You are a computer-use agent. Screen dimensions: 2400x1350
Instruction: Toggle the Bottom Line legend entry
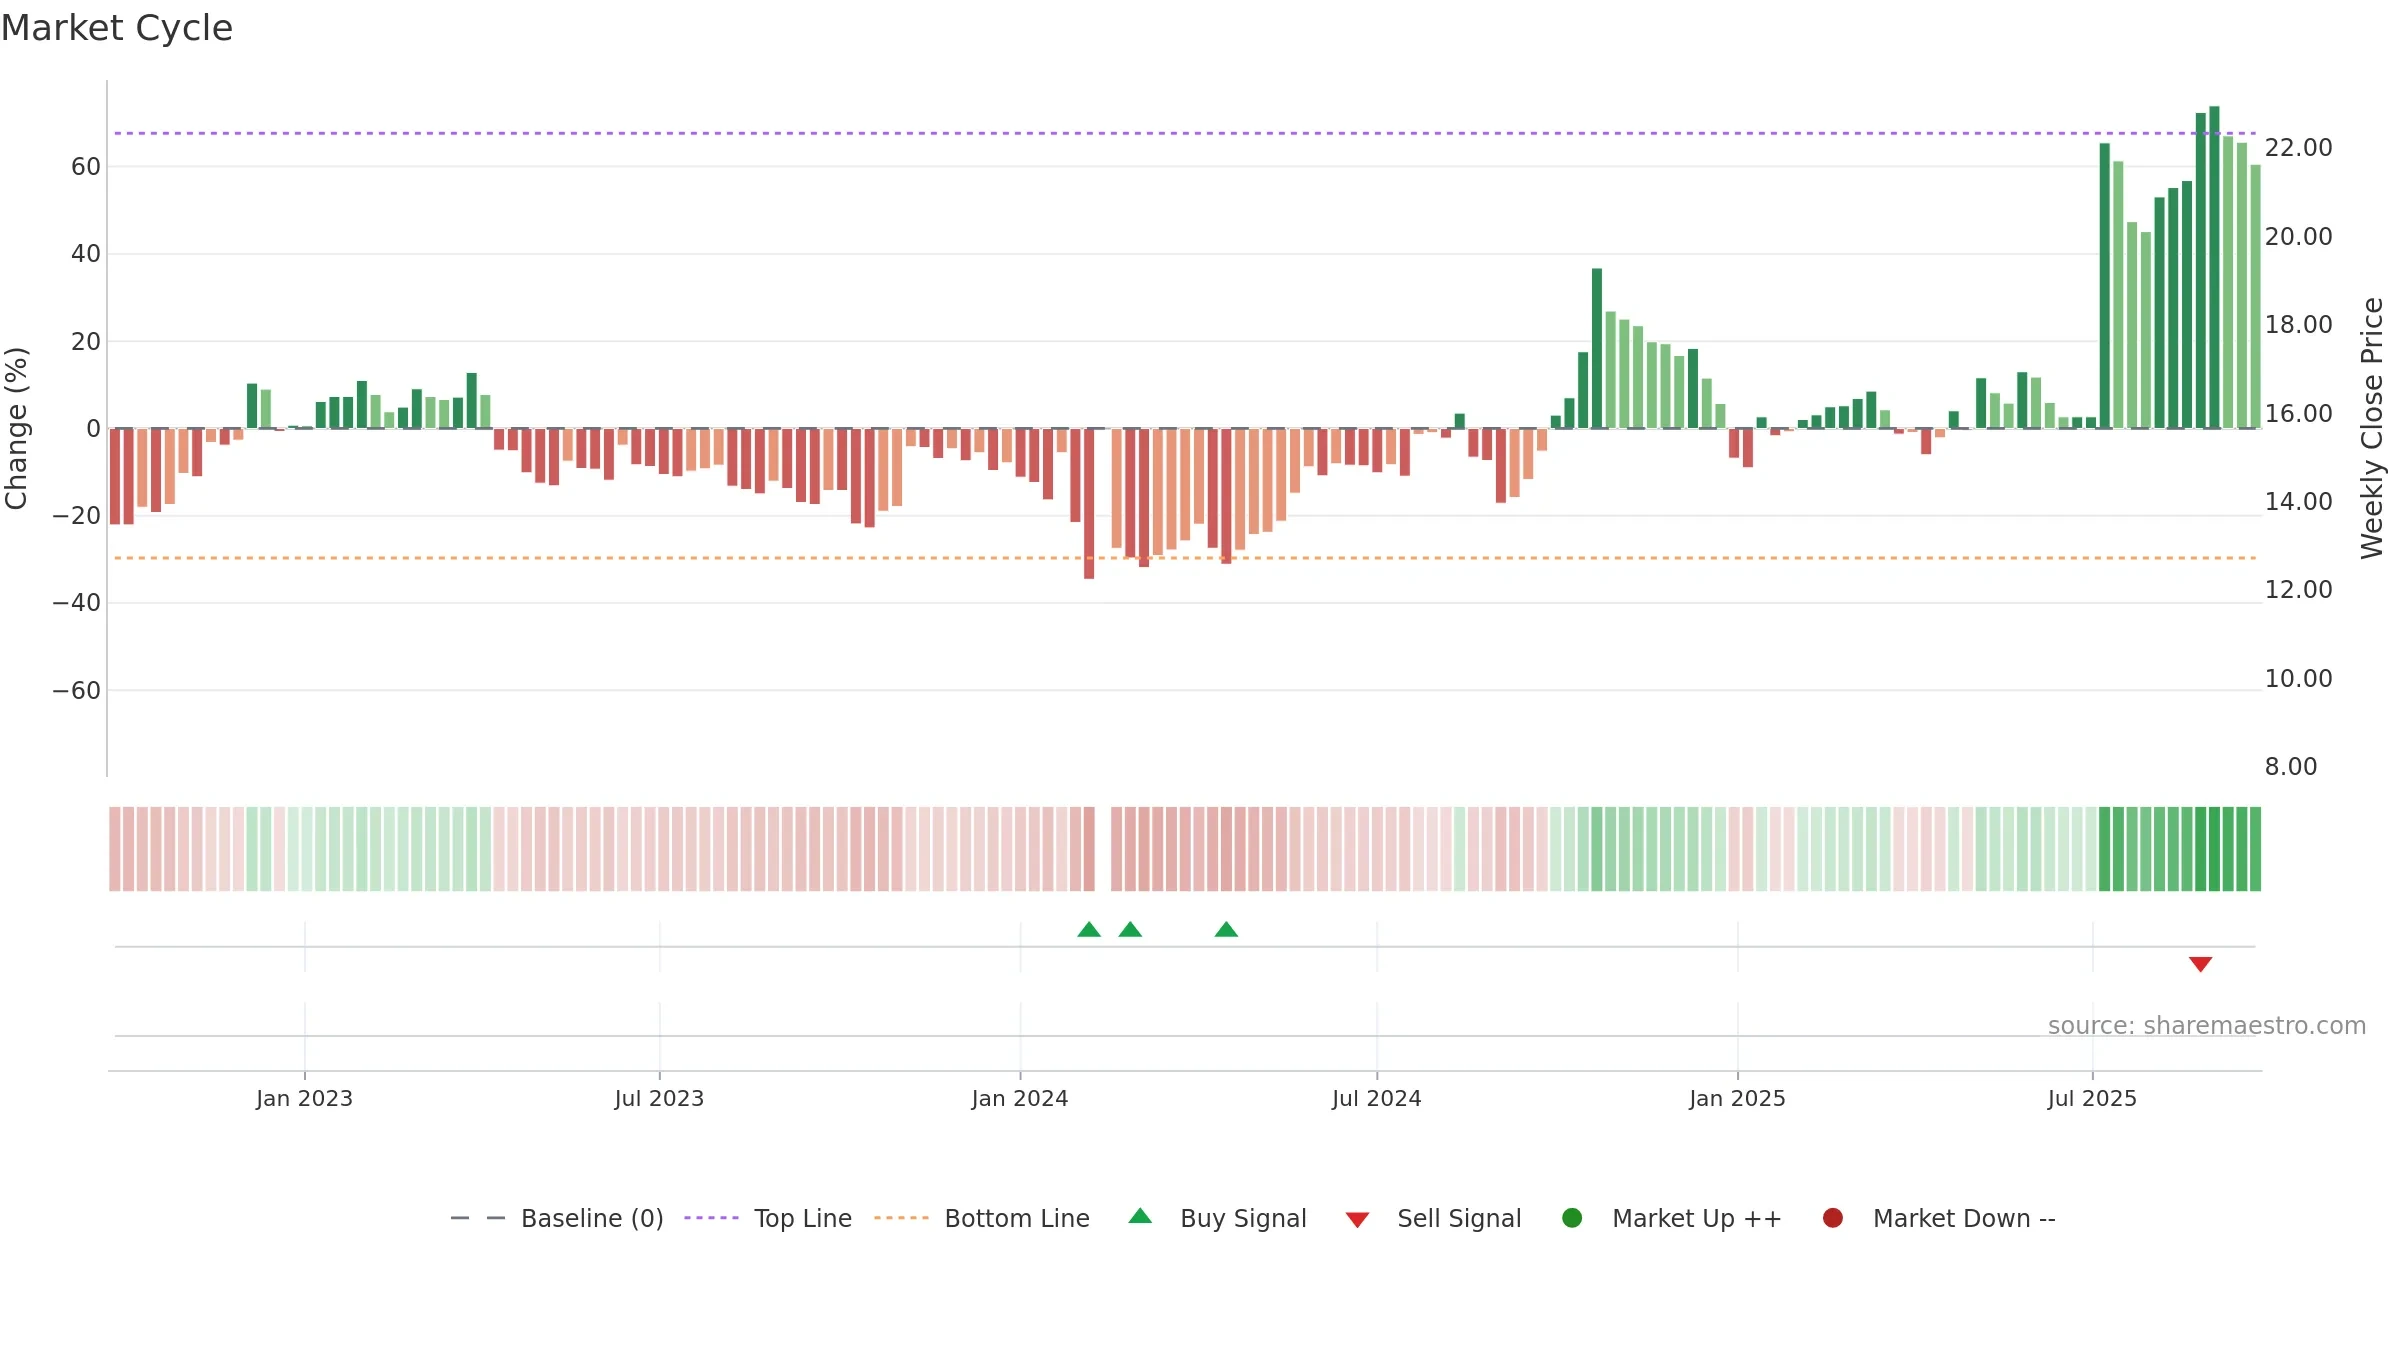981,1218
